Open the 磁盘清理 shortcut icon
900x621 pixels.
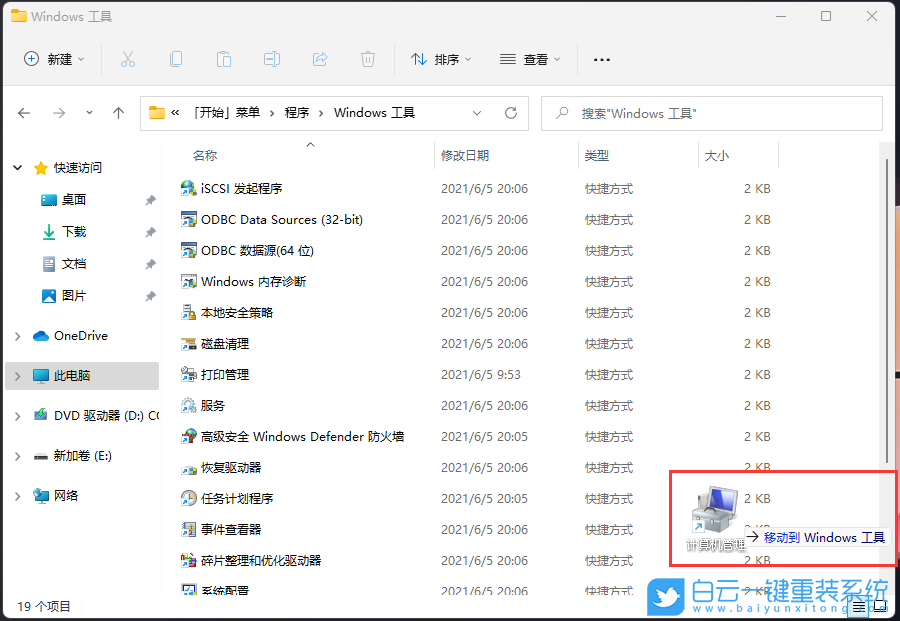[187, 343]
